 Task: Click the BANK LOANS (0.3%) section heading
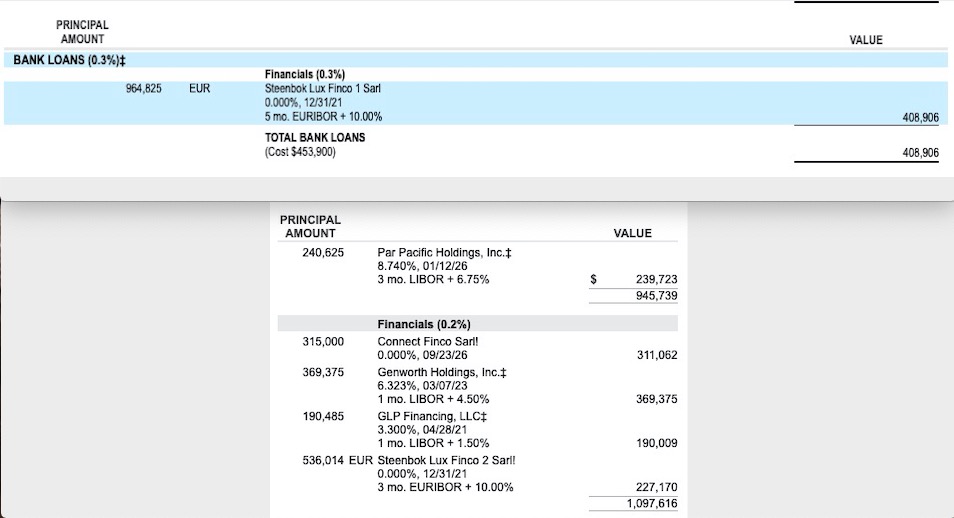69,60
